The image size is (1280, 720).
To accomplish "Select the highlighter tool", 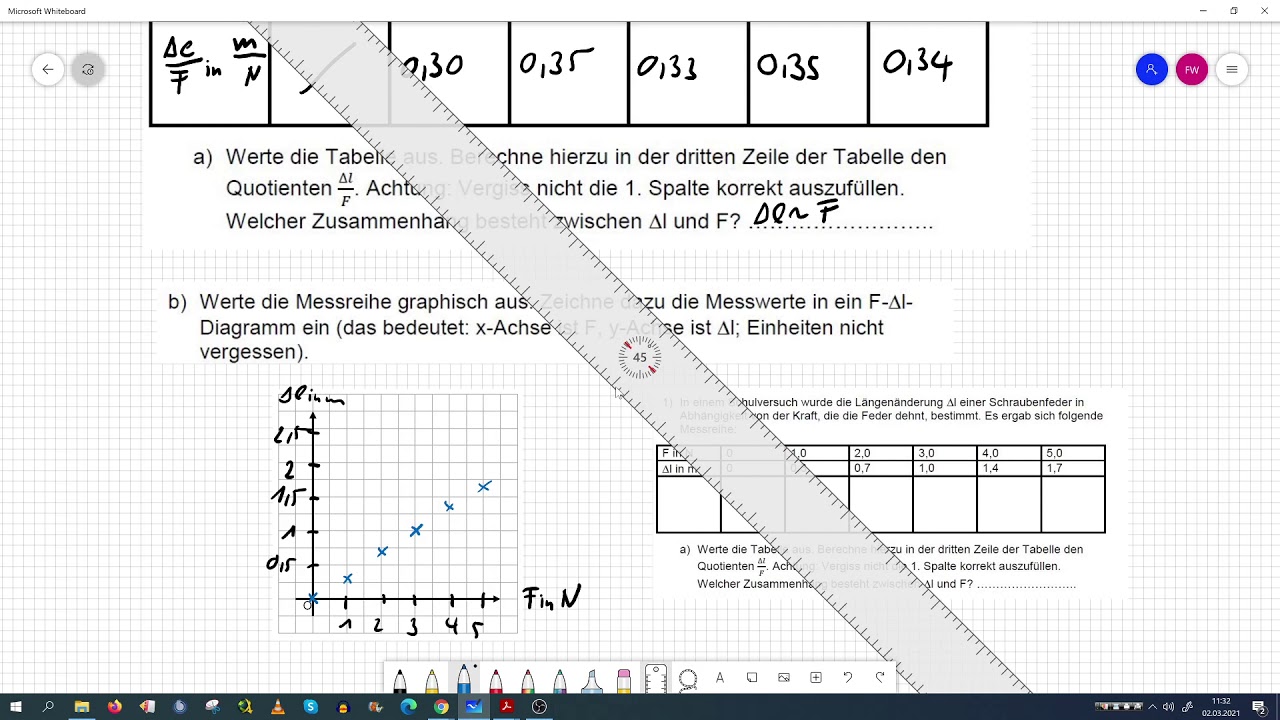I will point(592,679).
